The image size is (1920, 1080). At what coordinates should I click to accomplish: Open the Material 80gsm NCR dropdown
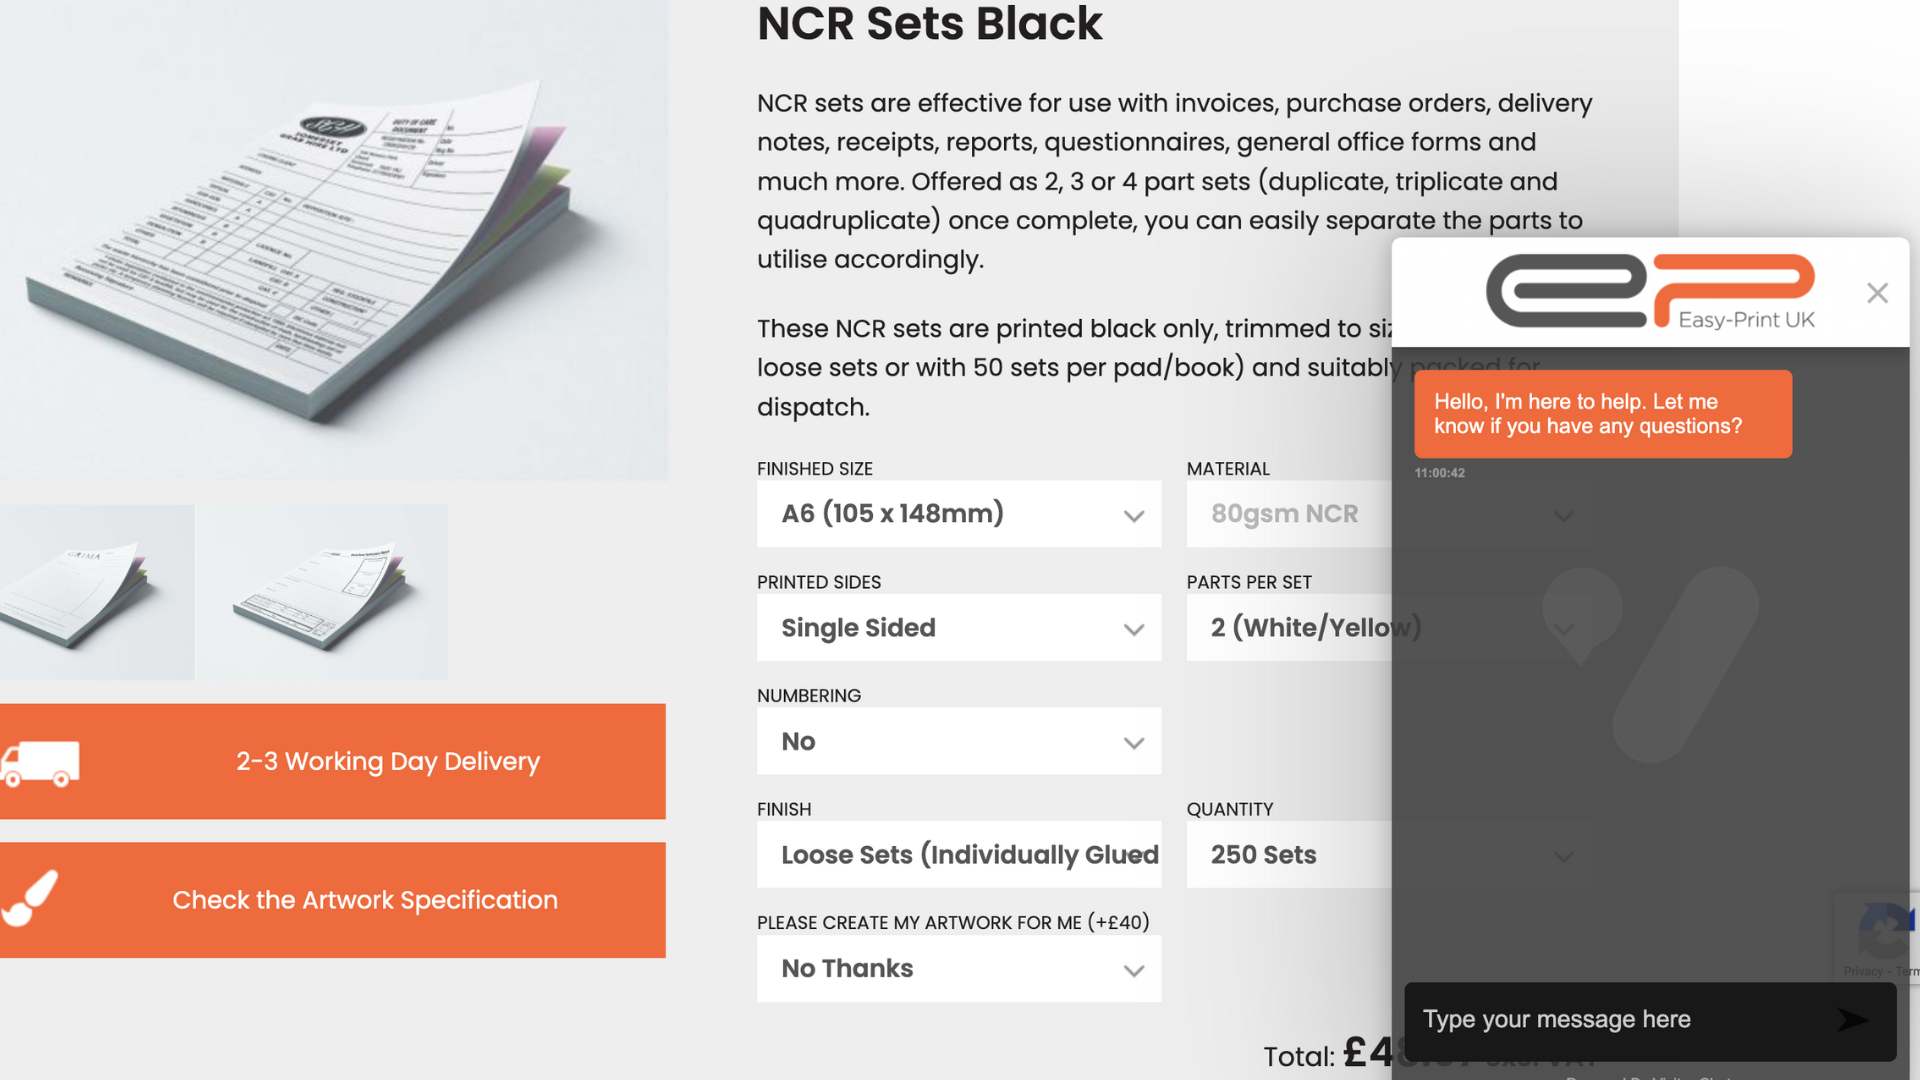(x=1288, y=514)
